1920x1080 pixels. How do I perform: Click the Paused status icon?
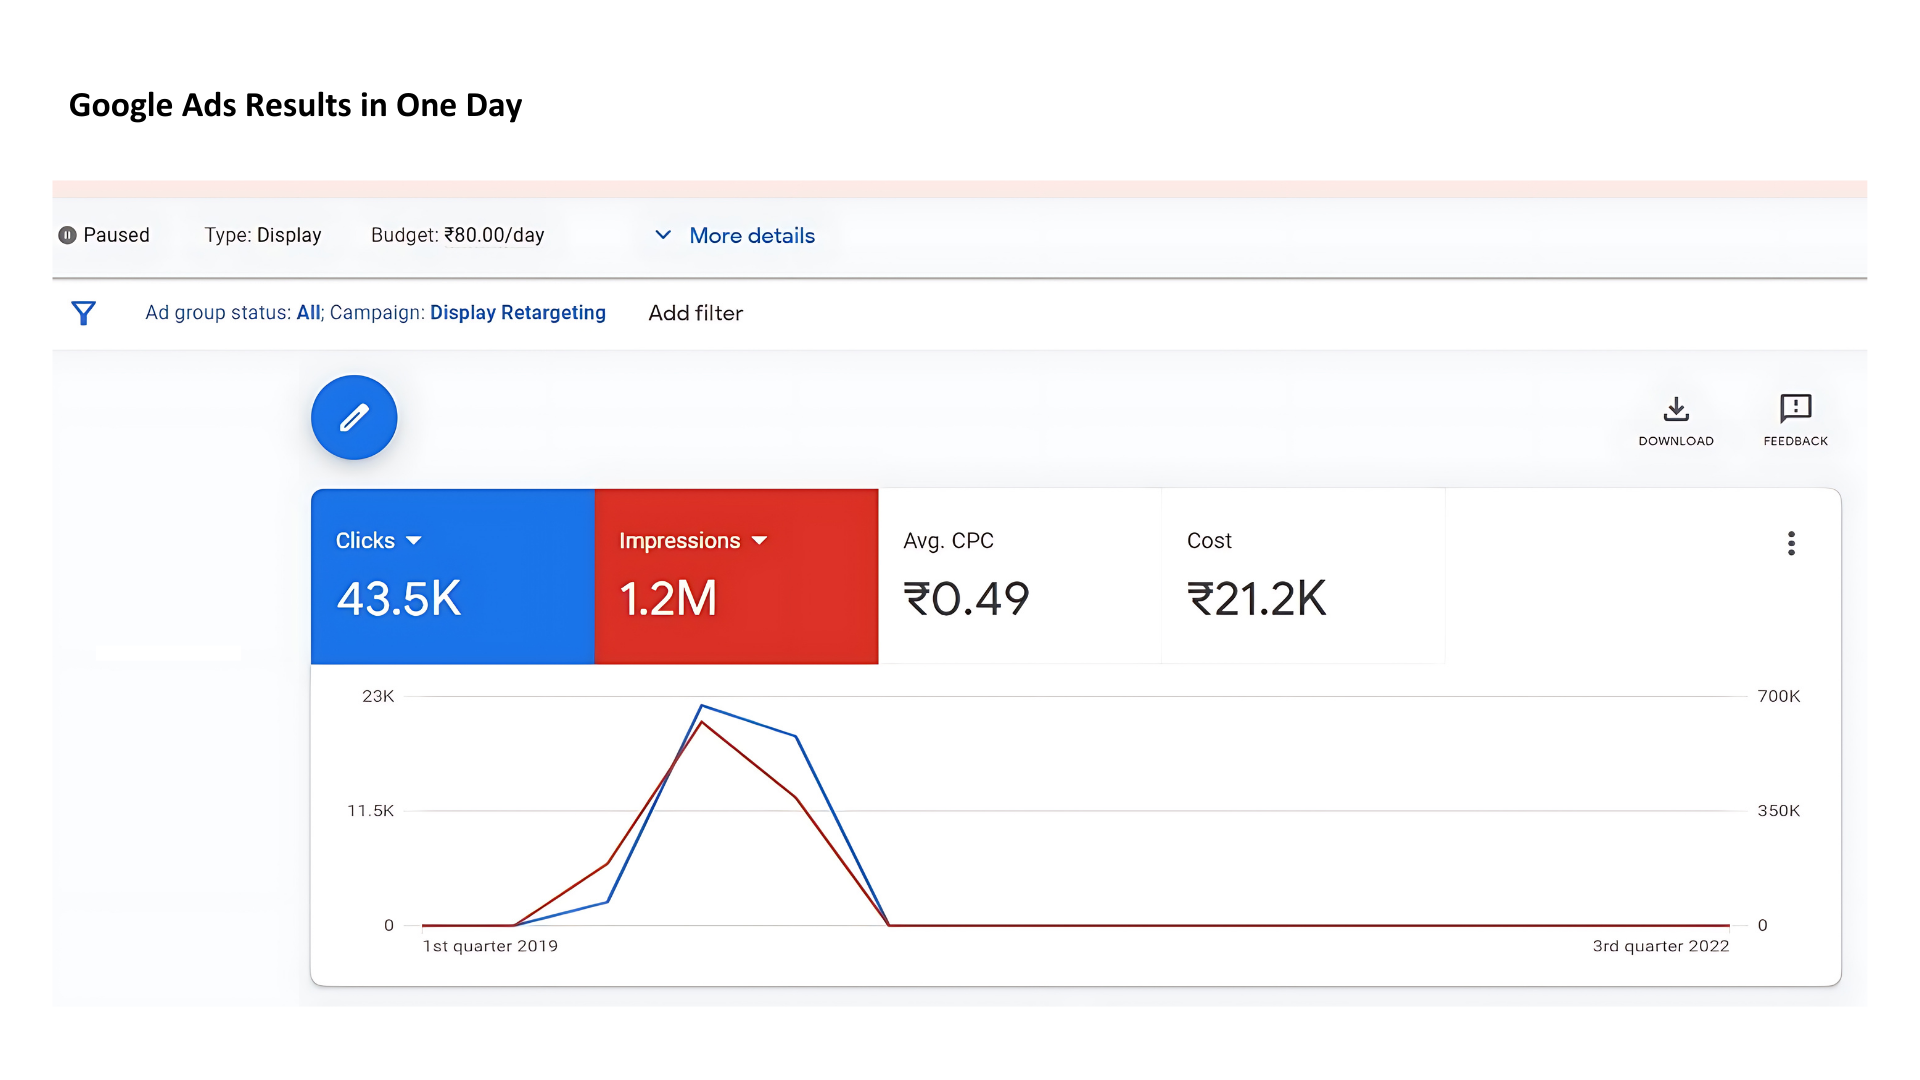coord(67,235)
